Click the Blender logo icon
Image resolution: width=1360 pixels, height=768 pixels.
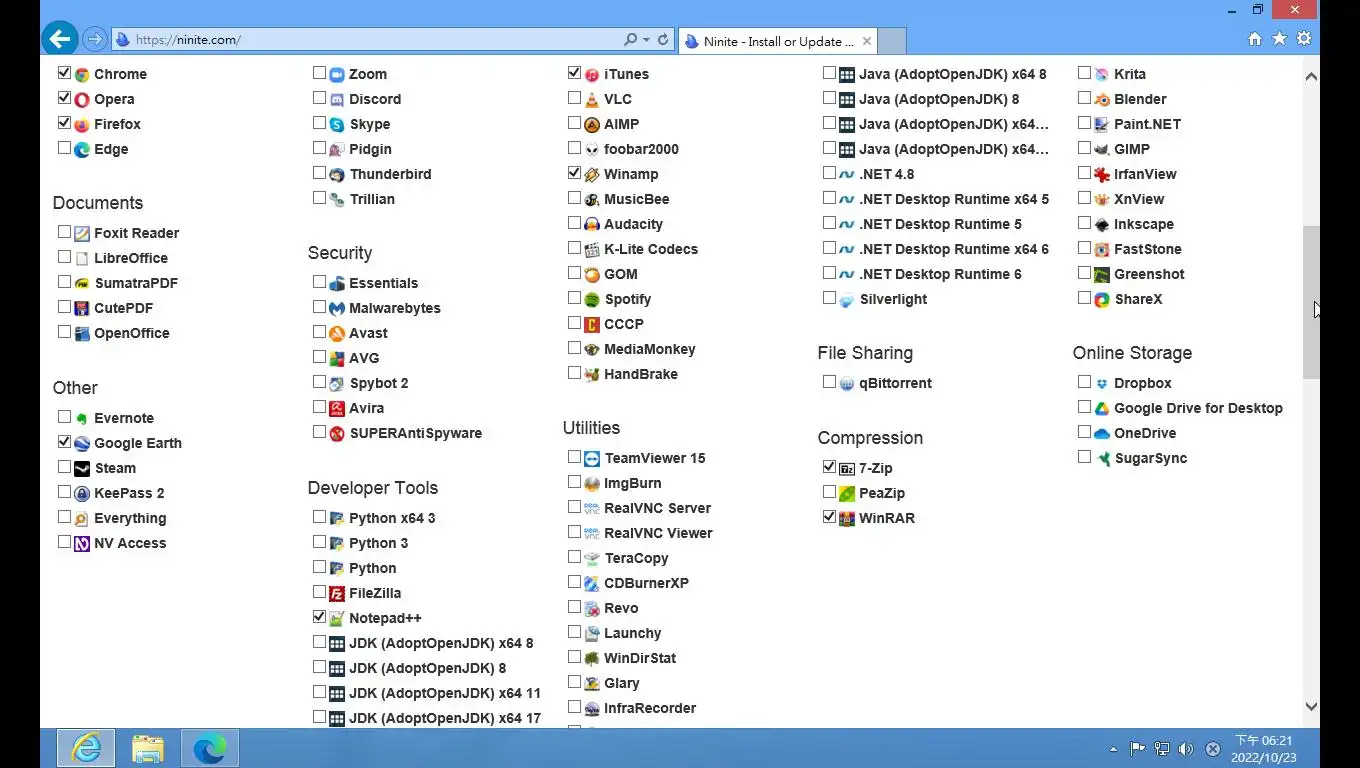1102,100
